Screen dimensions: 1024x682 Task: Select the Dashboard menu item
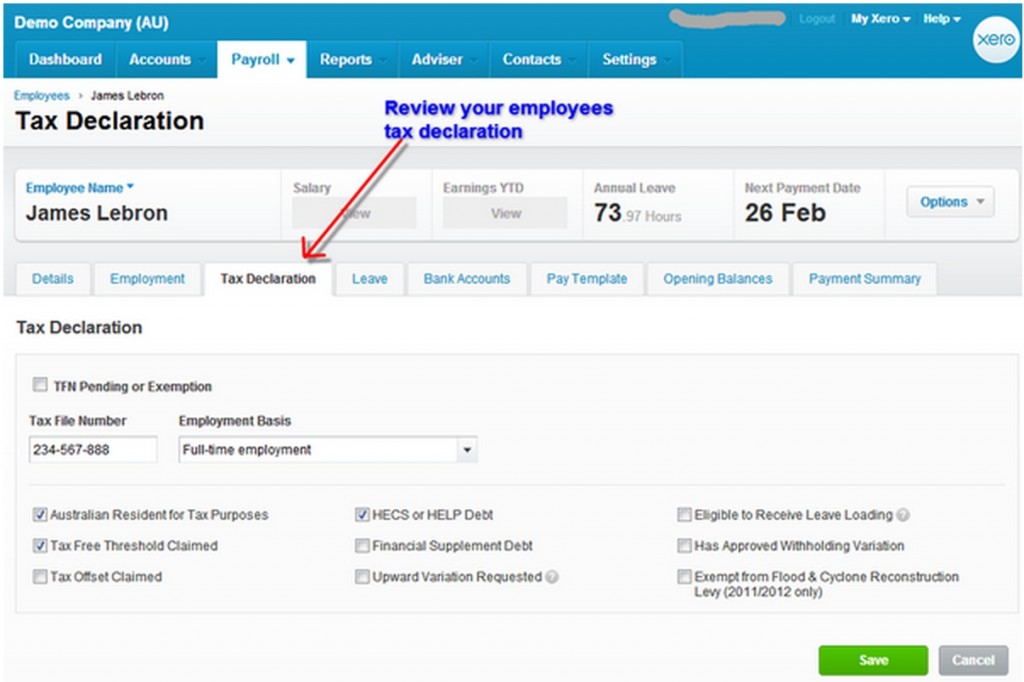coord(66,60)
